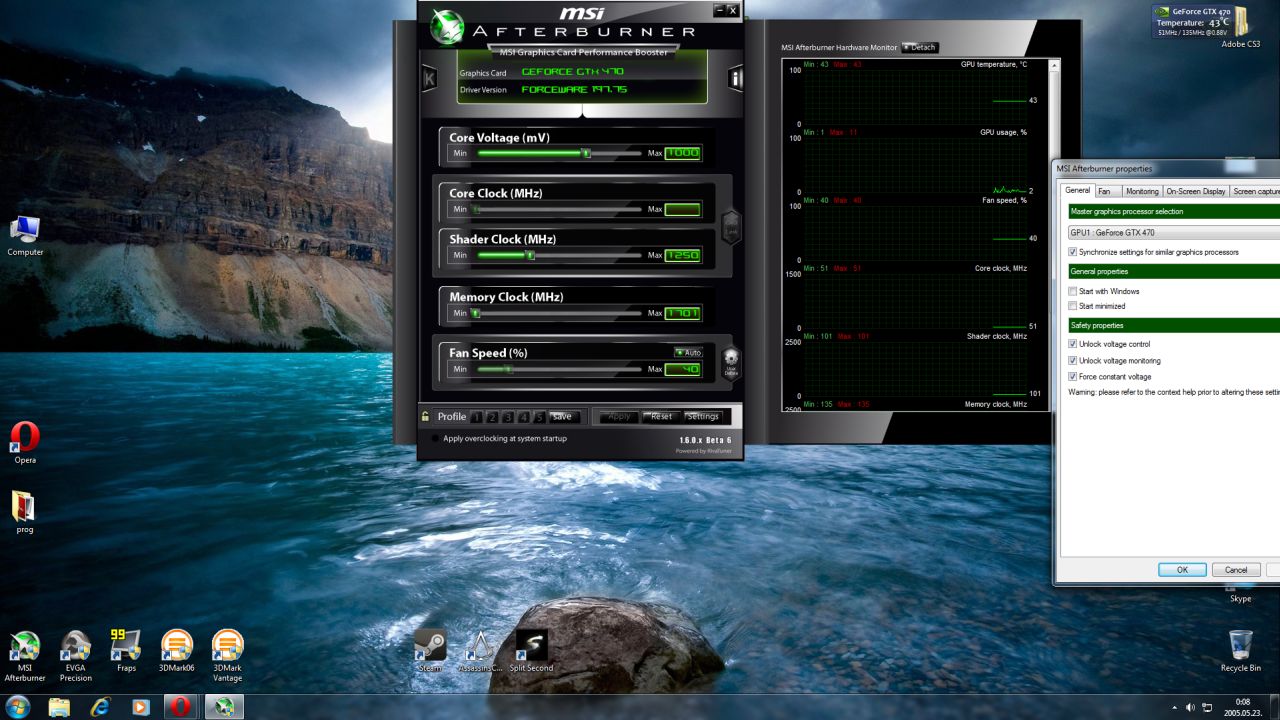This screenshot has width=1280, height=720.
Task: Toggle the profile lock padlock icon
Action: (x=426, y=417)
